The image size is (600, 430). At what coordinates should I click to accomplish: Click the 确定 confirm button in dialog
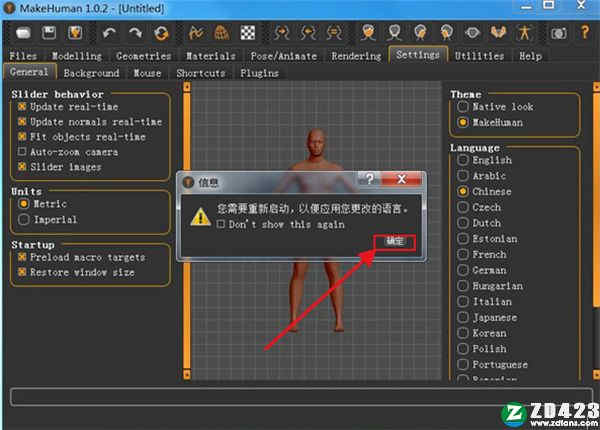pos(394,241)
